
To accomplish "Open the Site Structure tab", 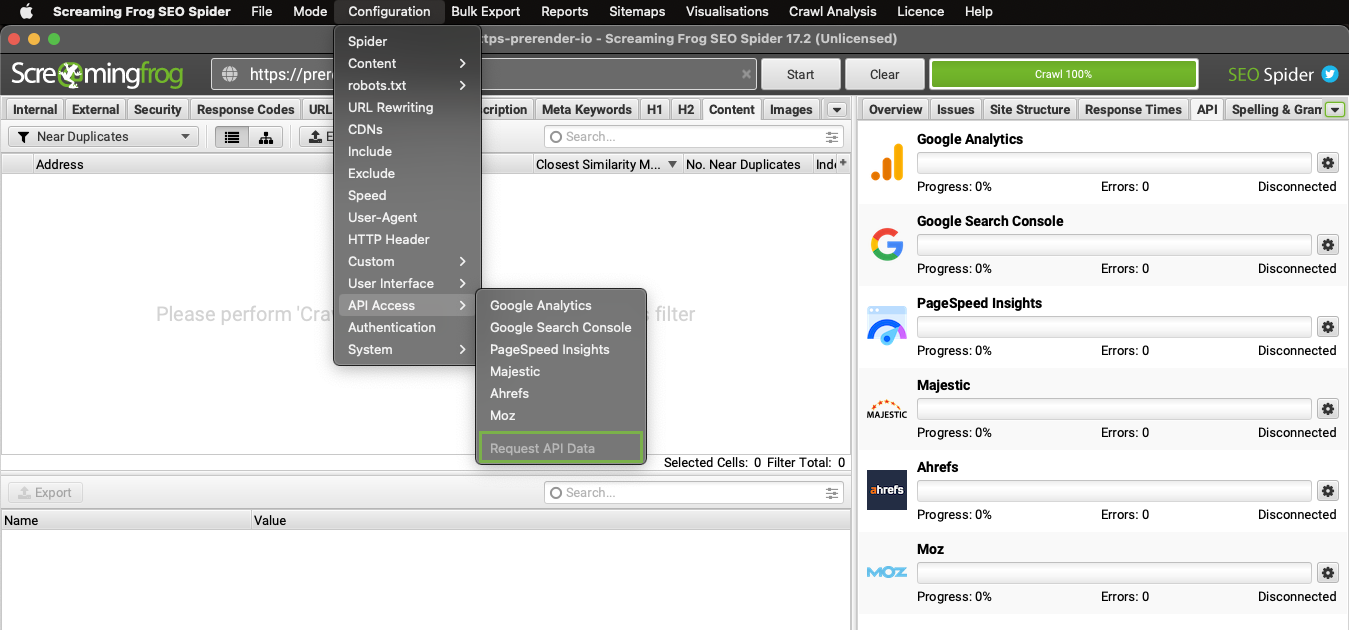I will click(1029, 110).
